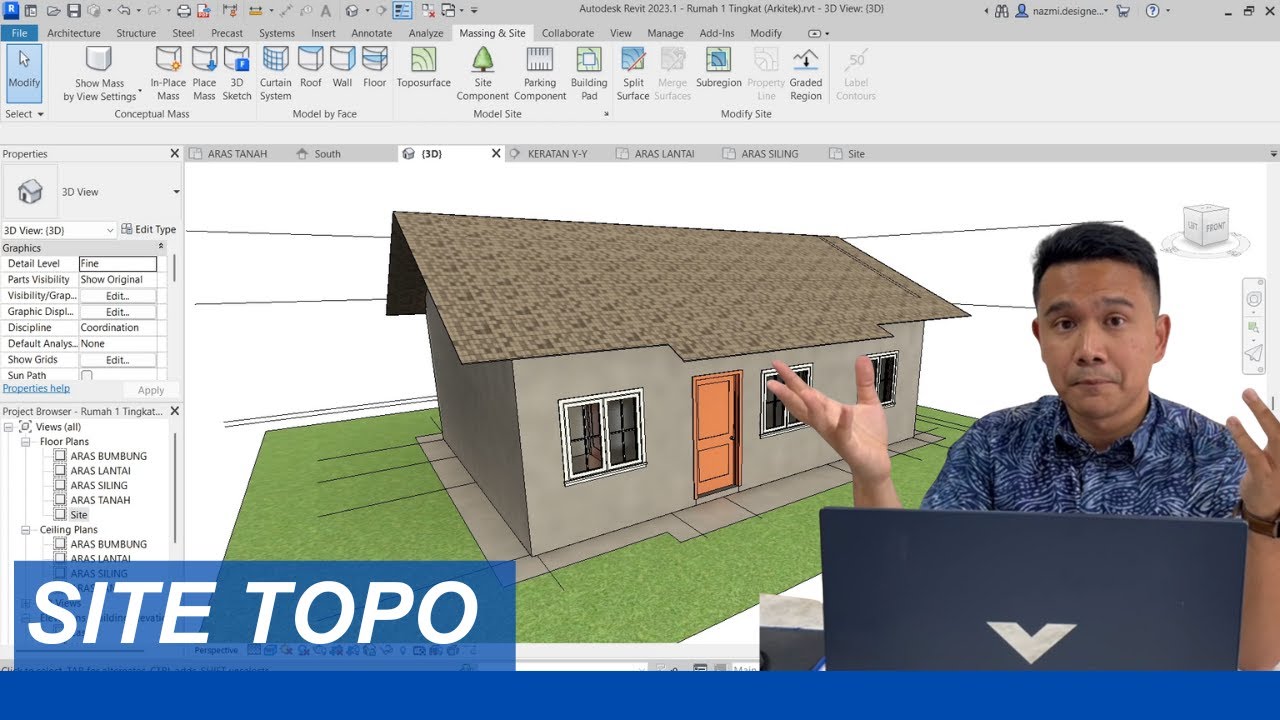Close the Project Browser panel
This screenshot has height=720, width=1280.
click(174, 411)
